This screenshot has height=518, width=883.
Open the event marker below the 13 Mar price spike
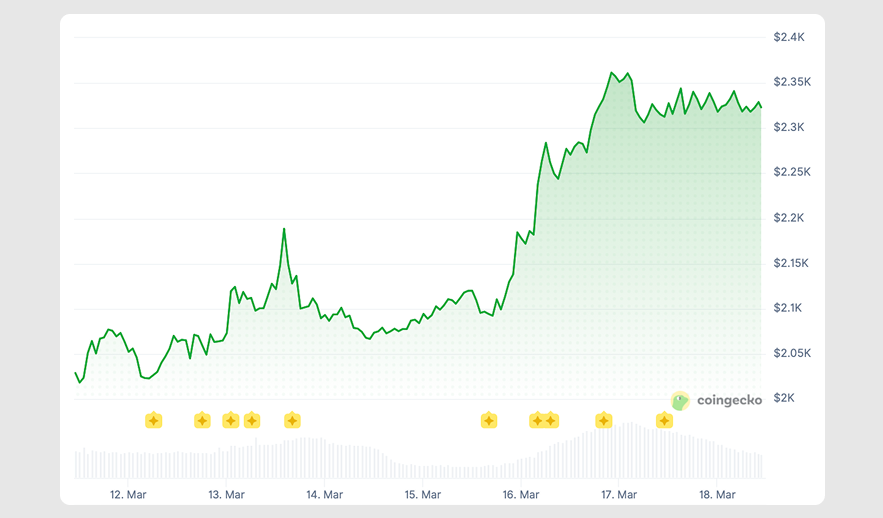click(x=292, y=420)
